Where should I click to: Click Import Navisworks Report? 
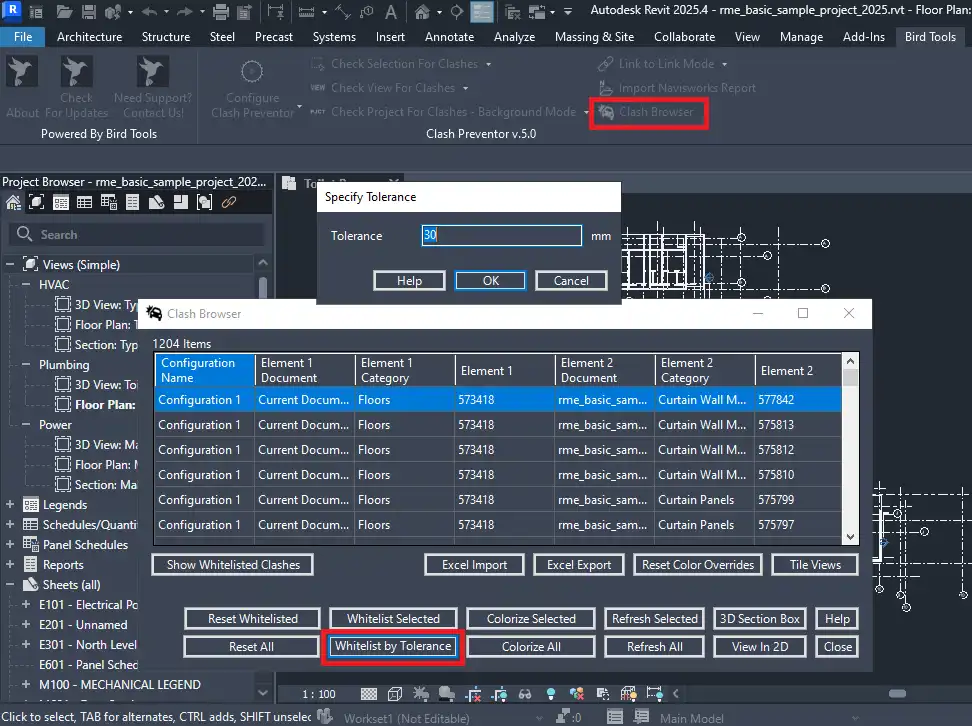coord(677,88)
